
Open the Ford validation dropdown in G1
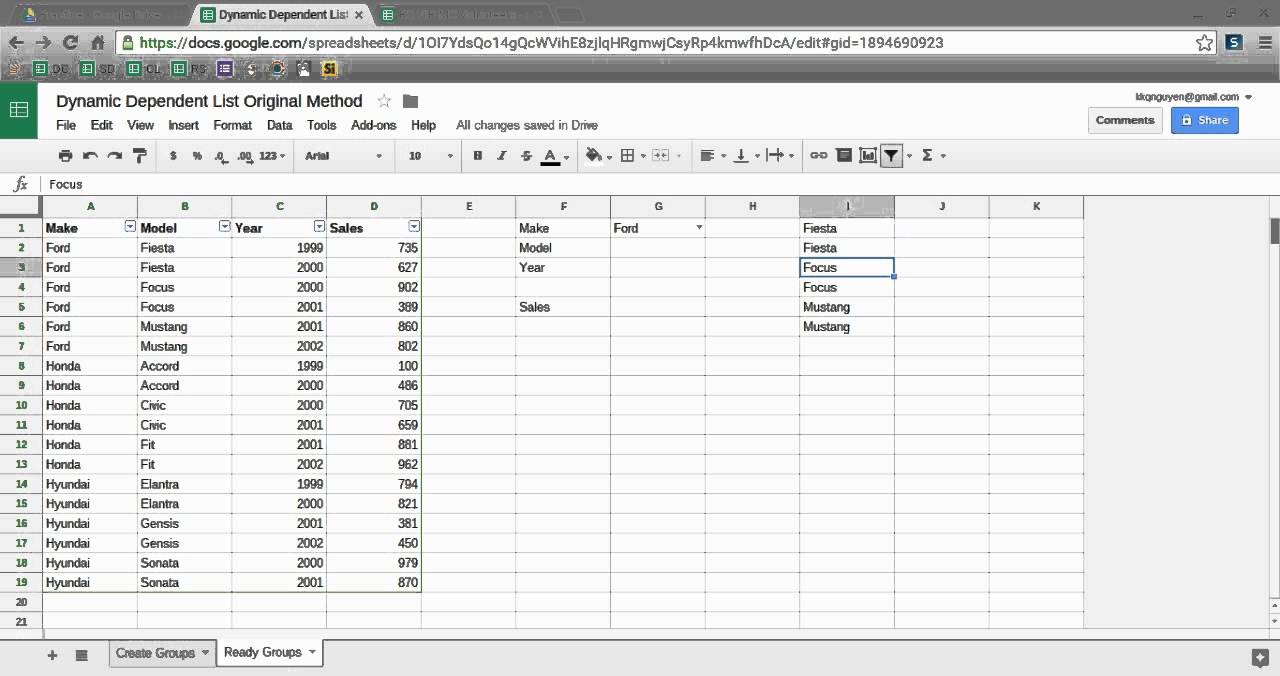699,228
